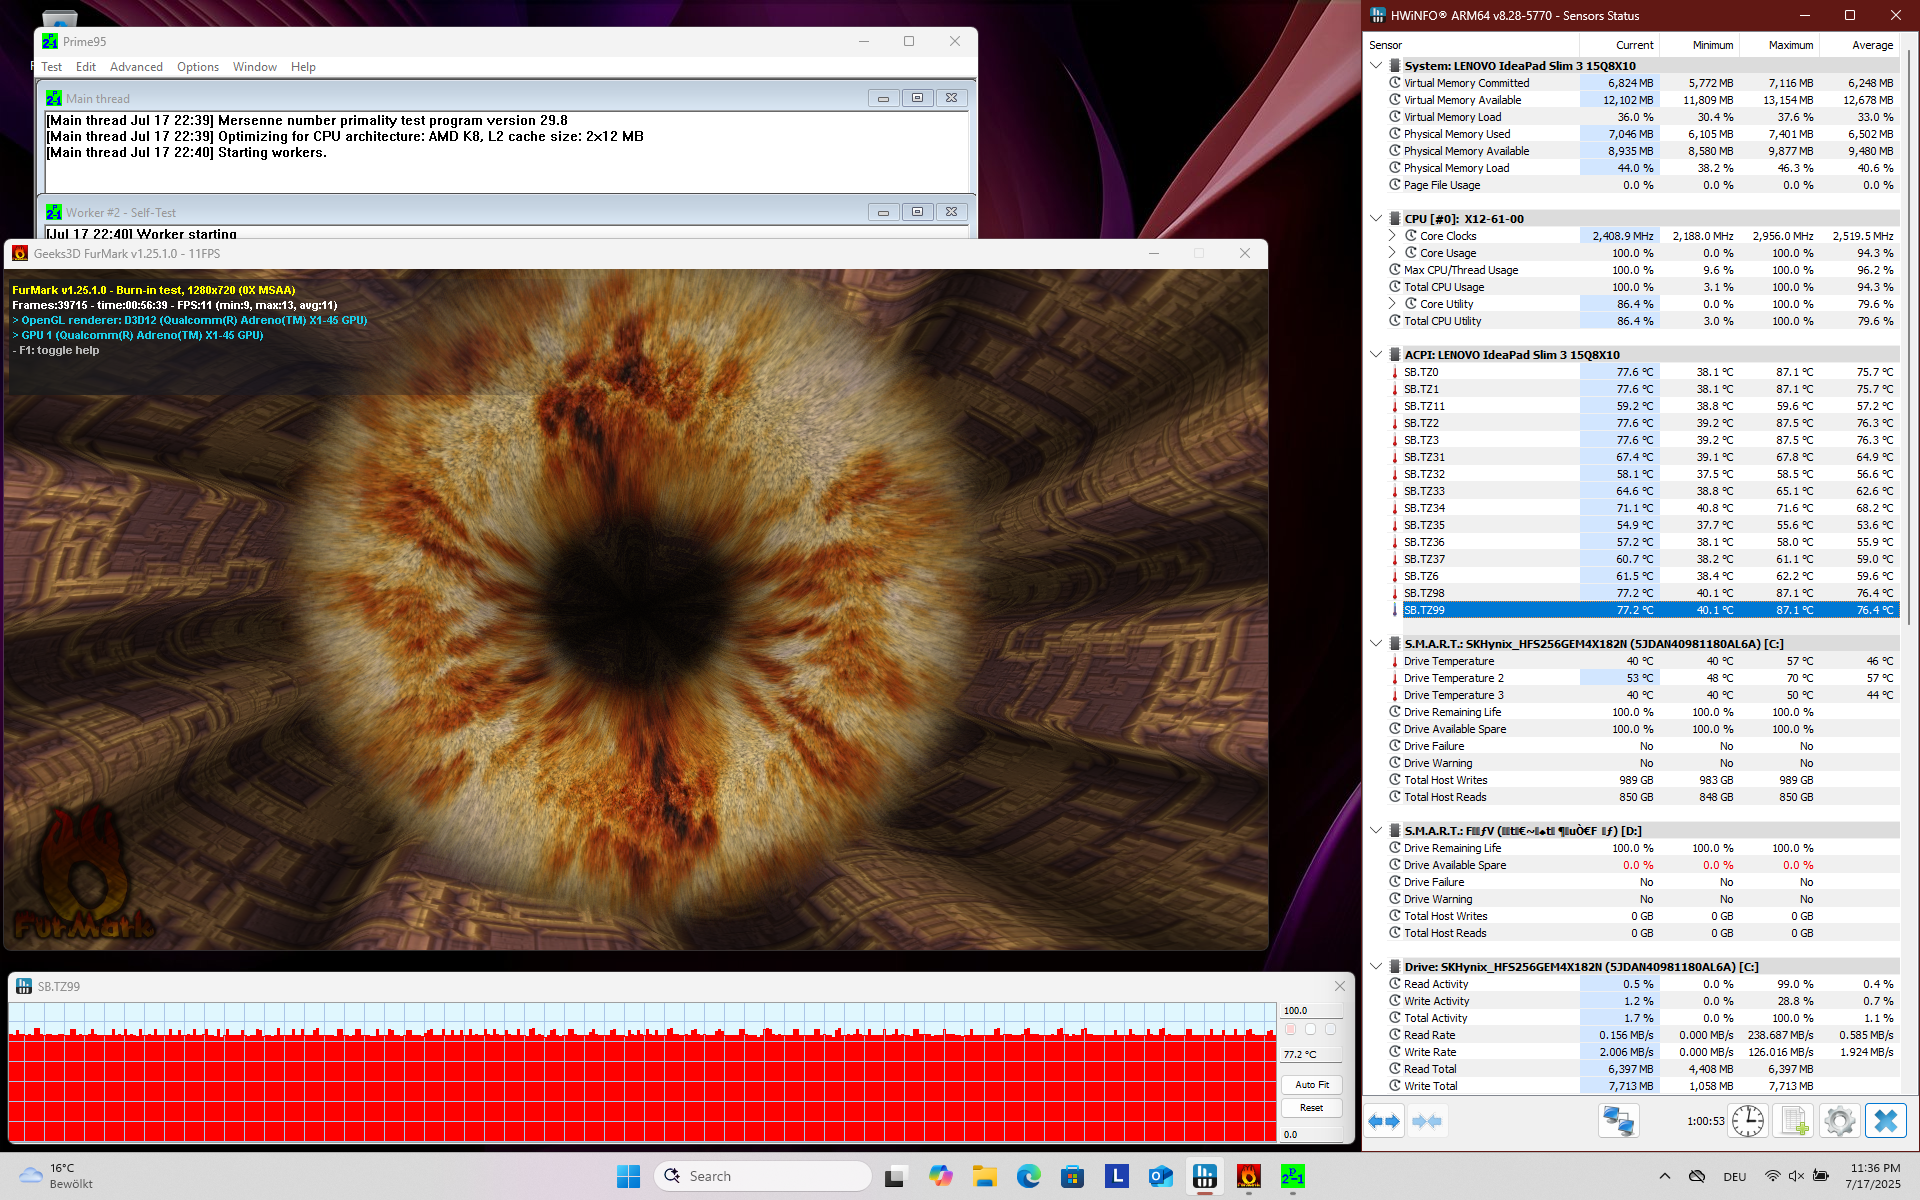Open HWiNFO remote network connection icon
The height and width of the screenshot is (1200, 1920).
1618,1121
